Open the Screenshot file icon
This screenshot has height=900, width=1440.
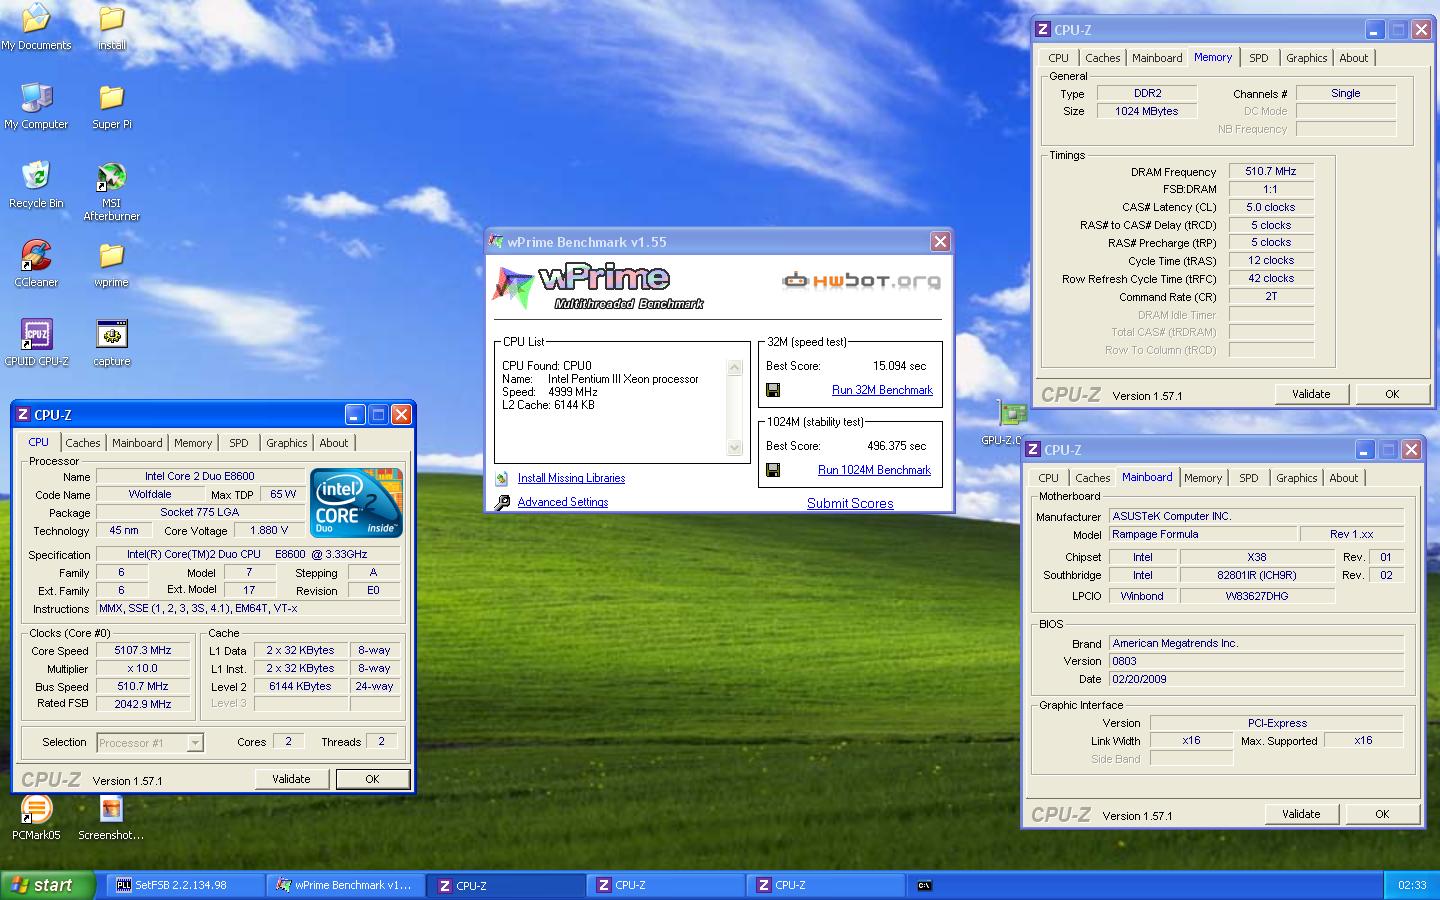(x=111, y=818)
